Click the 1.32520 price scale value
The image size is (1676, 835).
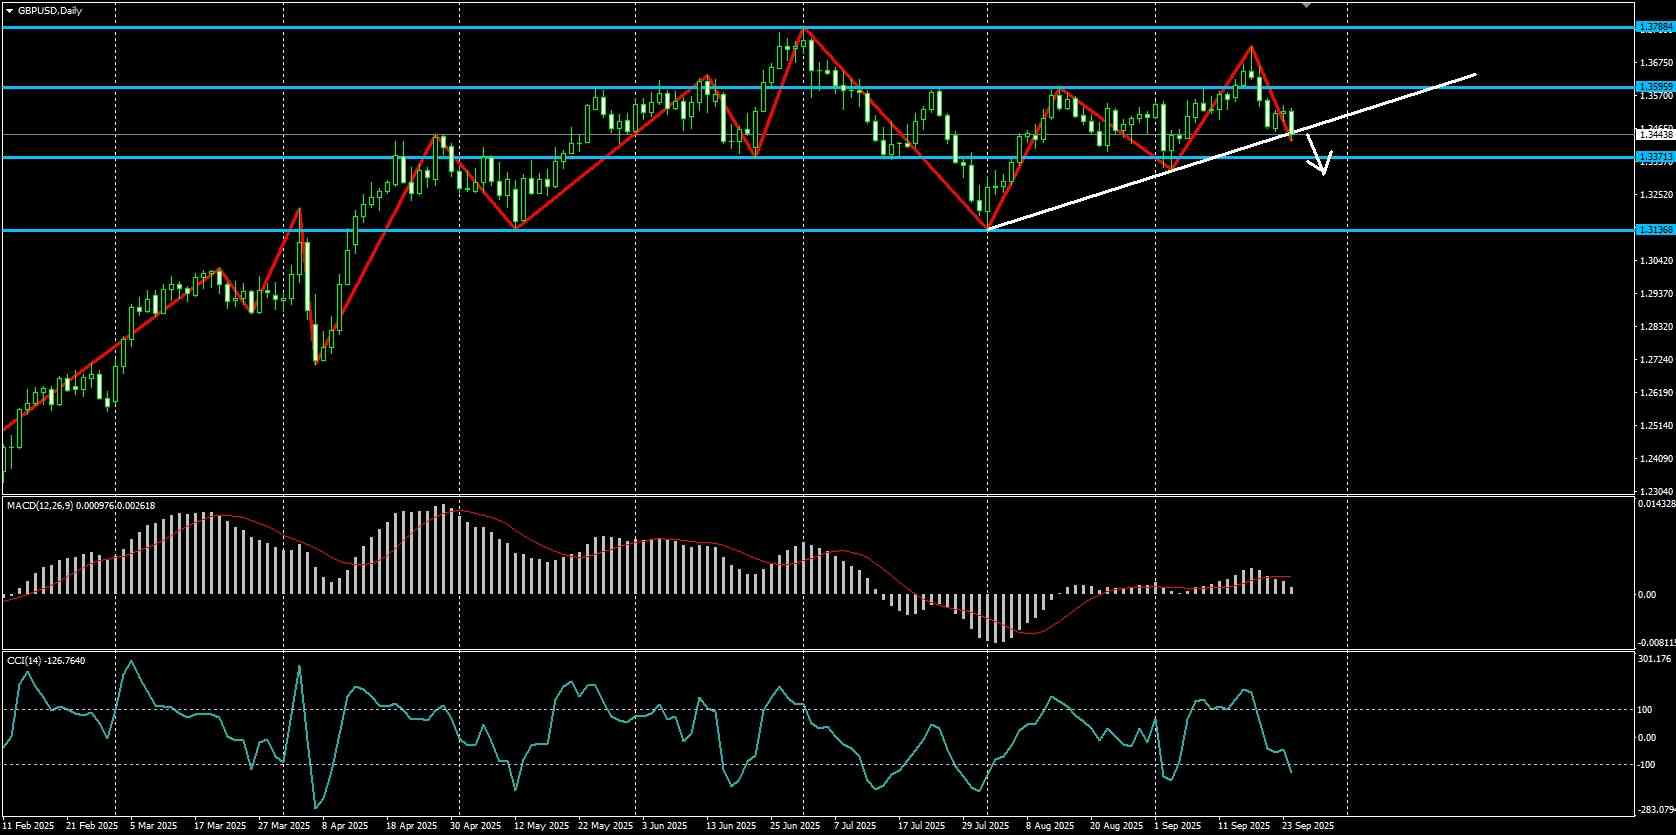(x=1657, y=195)
